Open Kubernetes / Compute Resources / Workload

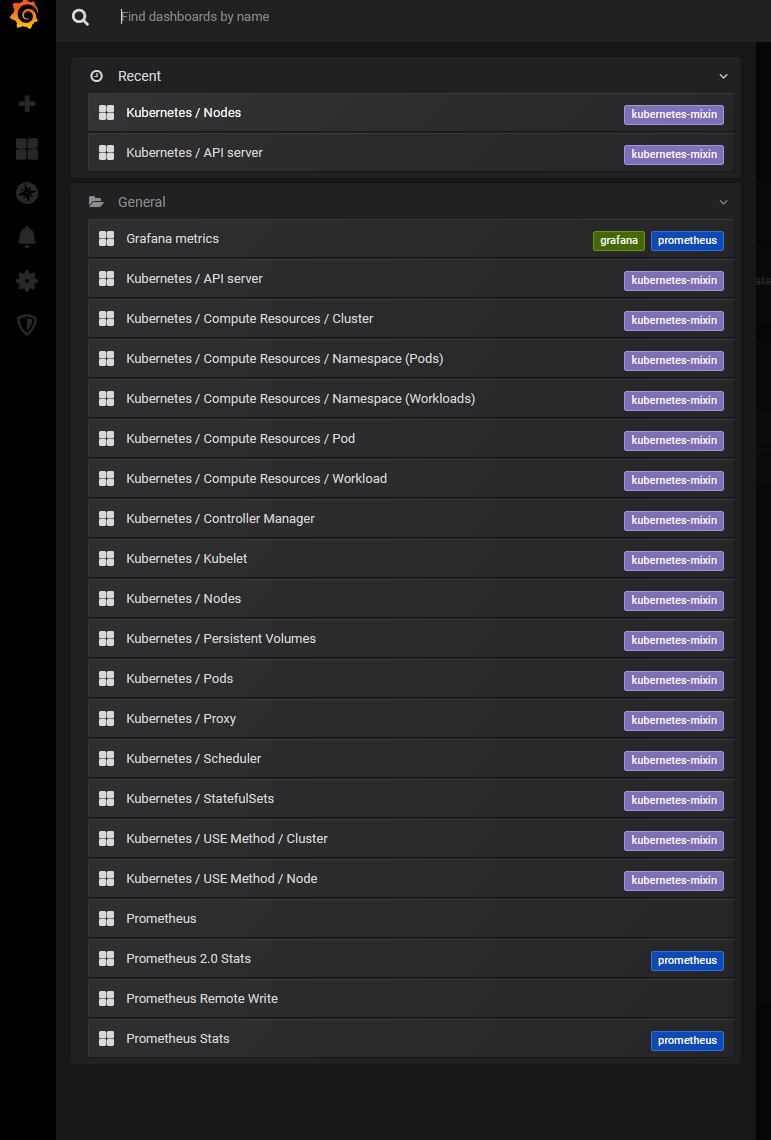pyautogui.click(x=410, y=478)
